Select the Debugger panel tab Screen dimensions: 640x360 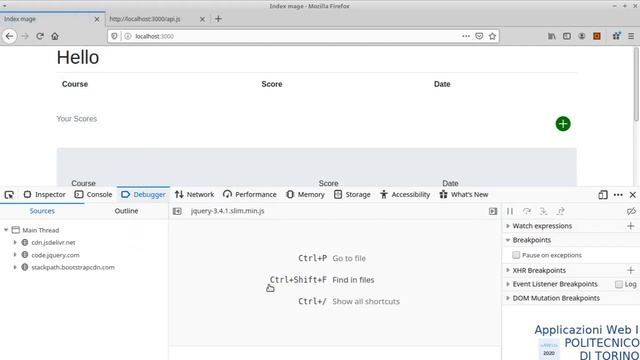(x=143, y=195)
